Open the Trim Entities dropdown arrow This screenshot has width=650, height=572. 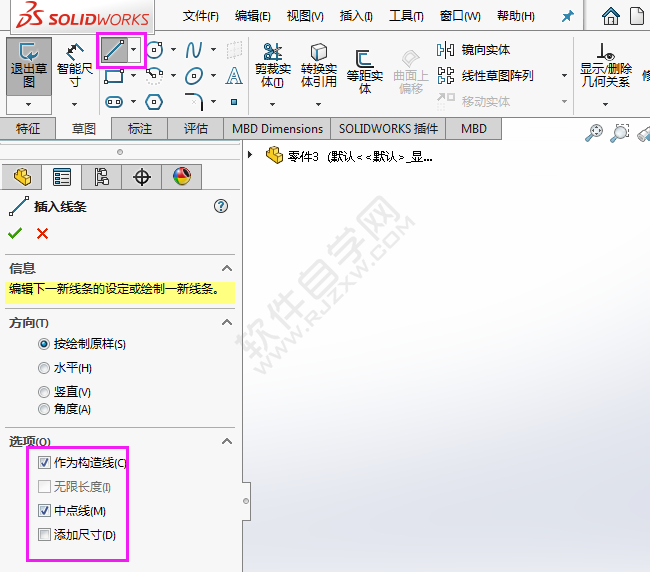(x=272, y=104)
